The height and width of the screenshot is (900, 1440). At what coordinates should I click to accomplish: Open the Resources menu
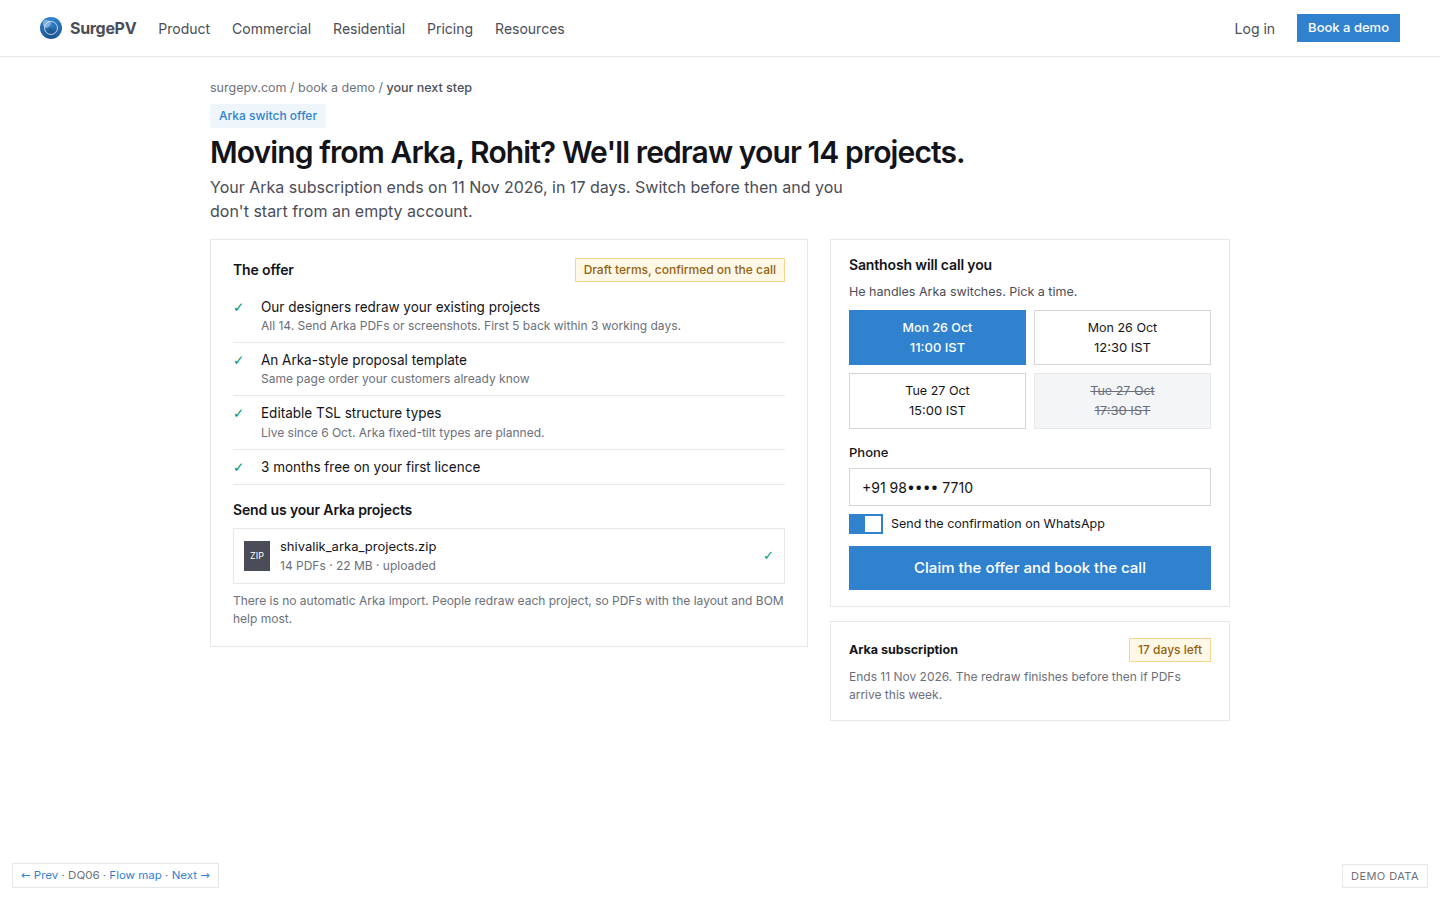pos(530,29)
